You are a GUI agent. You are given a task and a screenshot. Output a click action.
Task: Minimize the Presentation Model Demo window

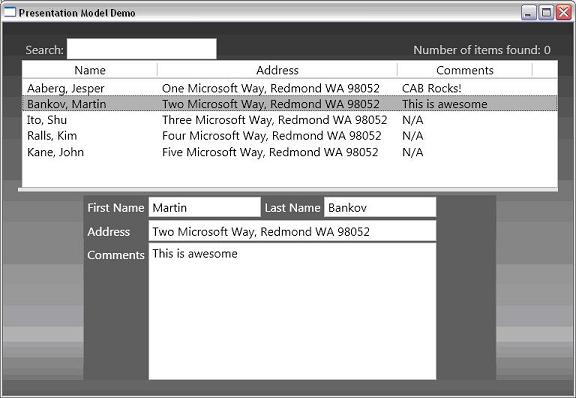coord(528,13)
